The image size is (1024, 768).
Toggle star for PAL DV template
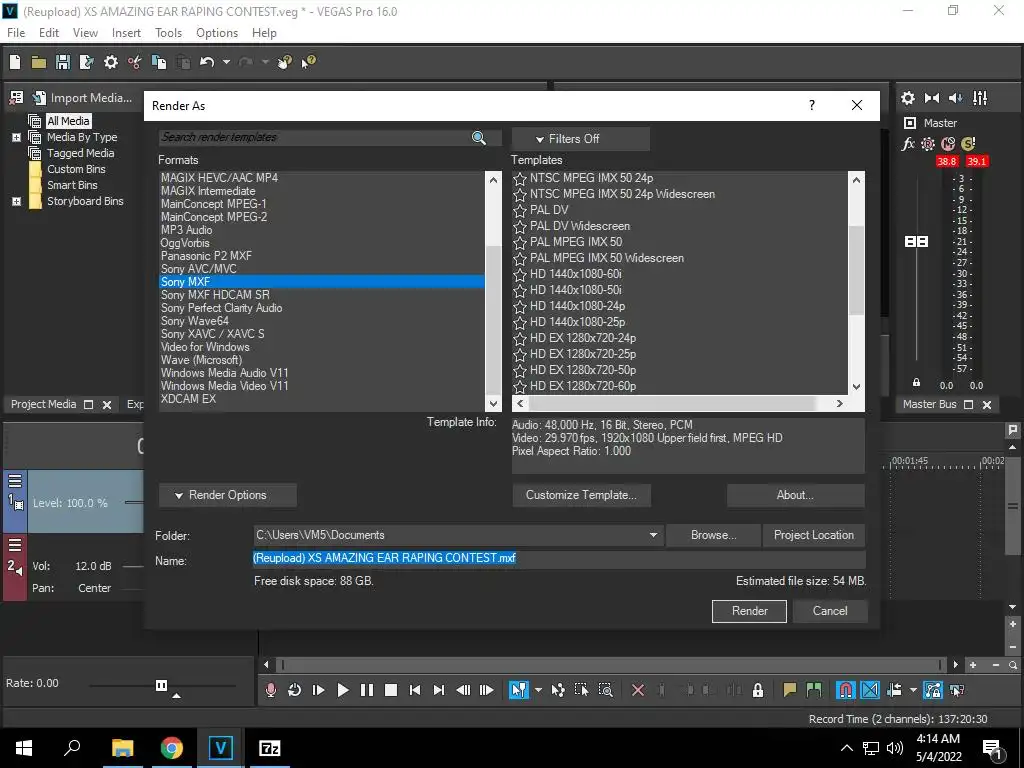[x=520, y=210]
